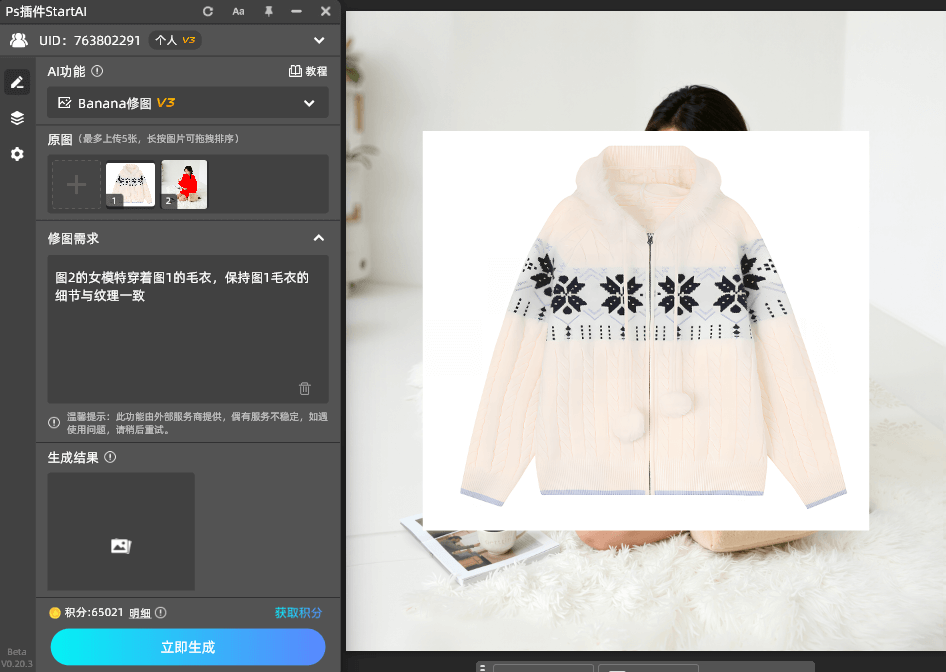Select thumbnail 1 sweater reference image
Screen dimensions: 946x672
pos(129,183)
